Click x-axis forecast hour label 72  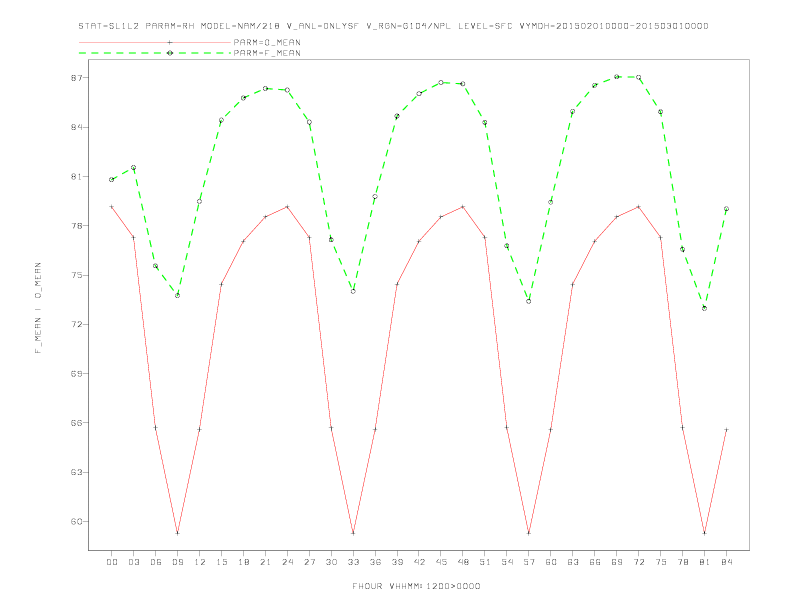tap(638, 562)
